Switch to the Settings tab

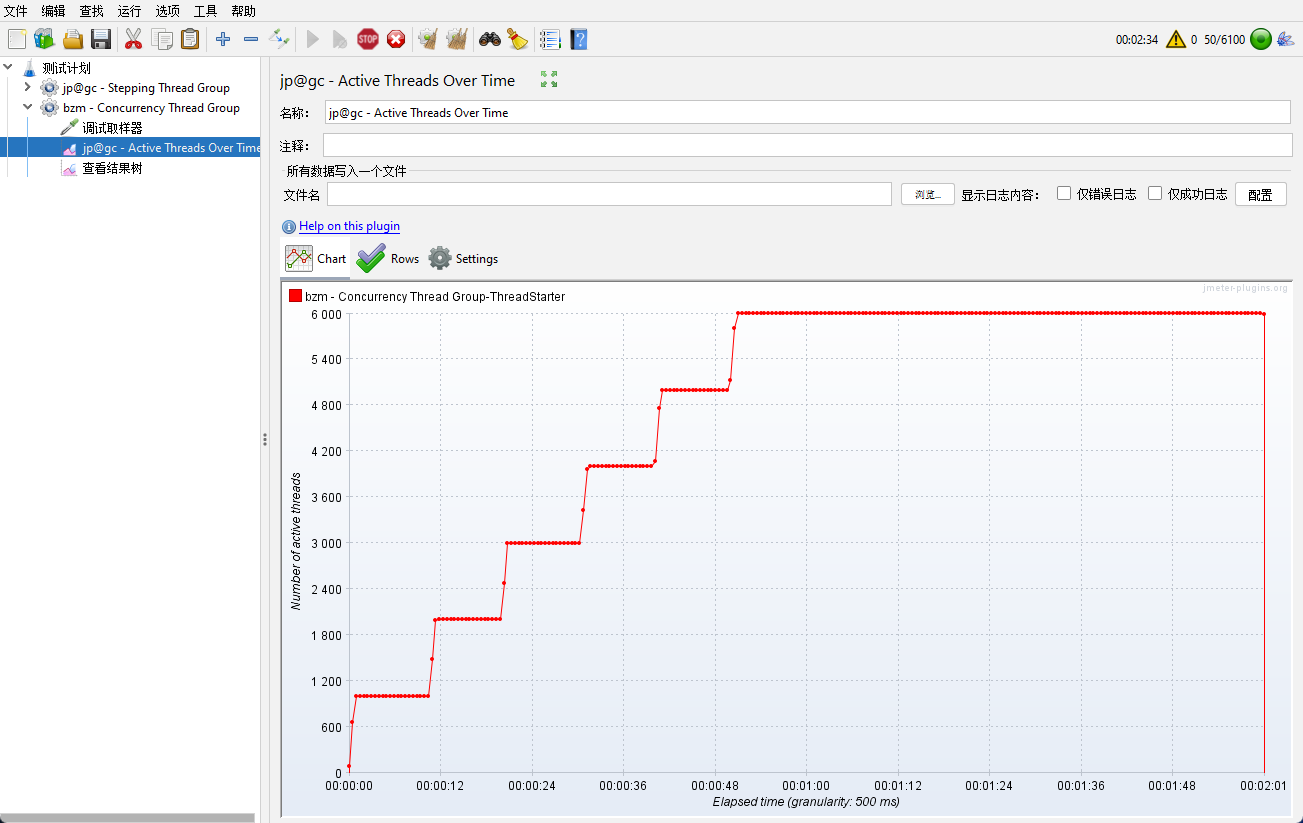click(463, 259)
